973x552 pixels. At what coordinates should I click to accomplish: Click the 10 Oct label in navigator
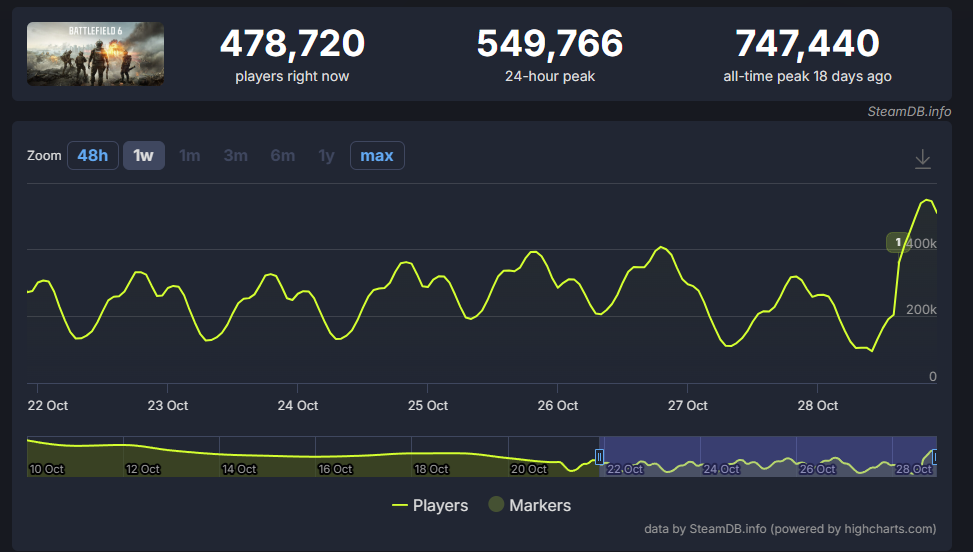[47, 469]
